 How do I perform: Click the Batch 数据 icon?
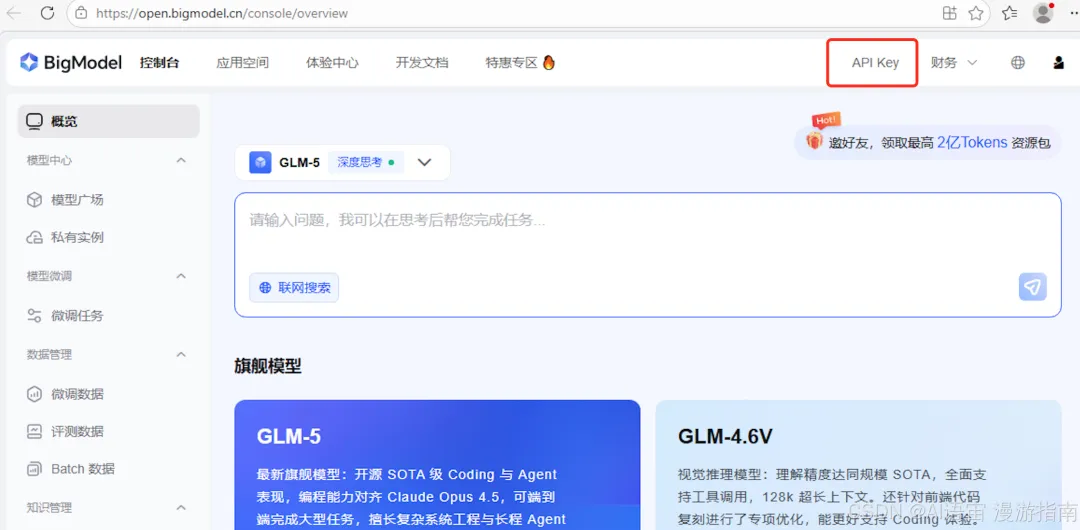(34, 469)
